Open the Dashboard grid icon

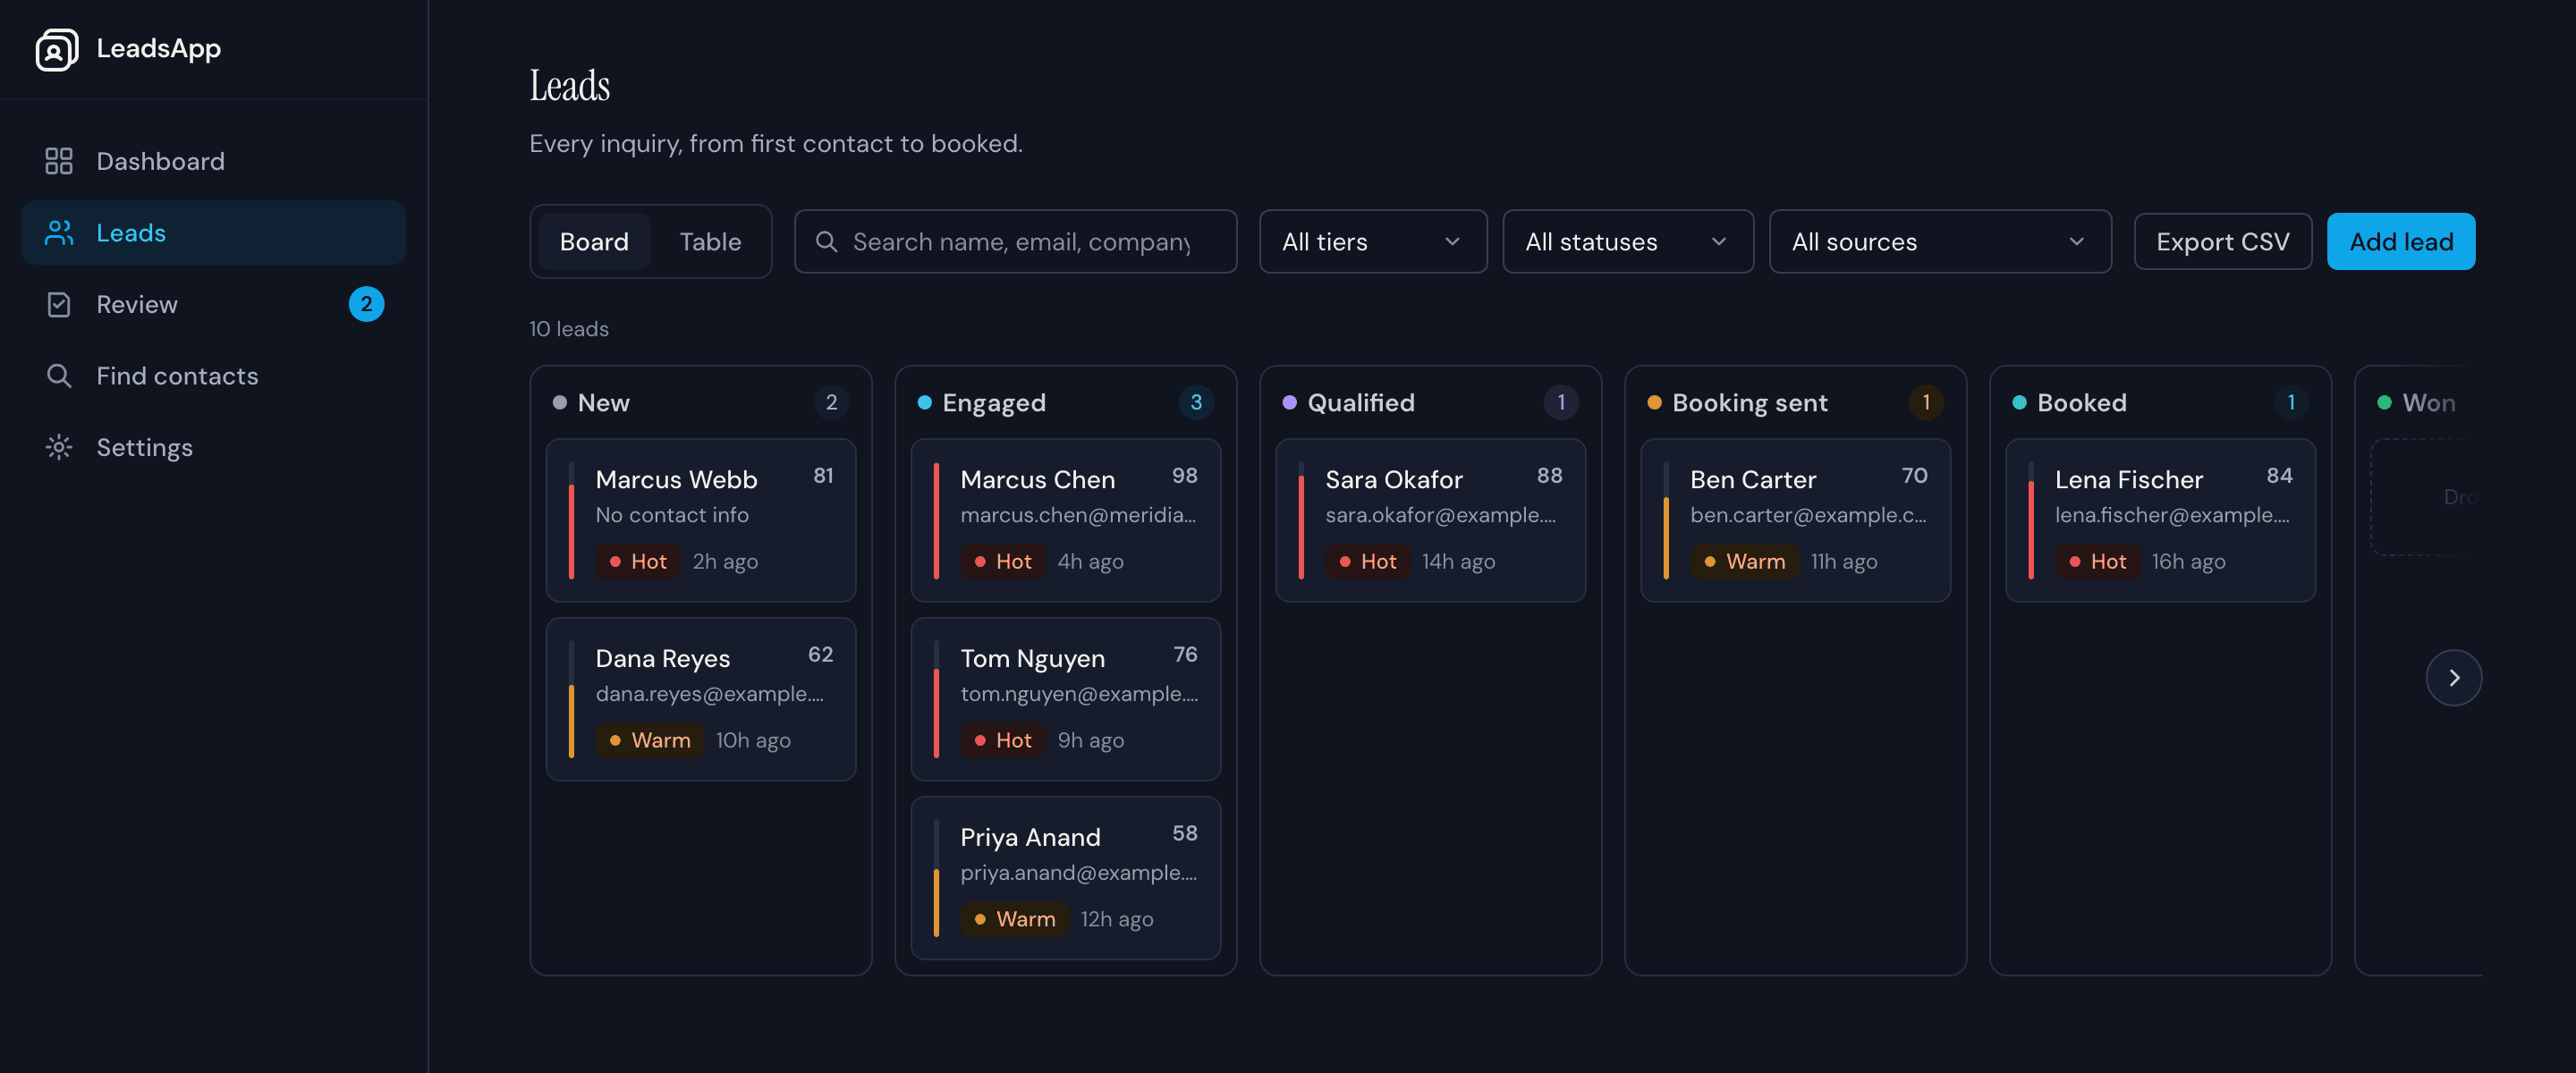tap(59, 161)
